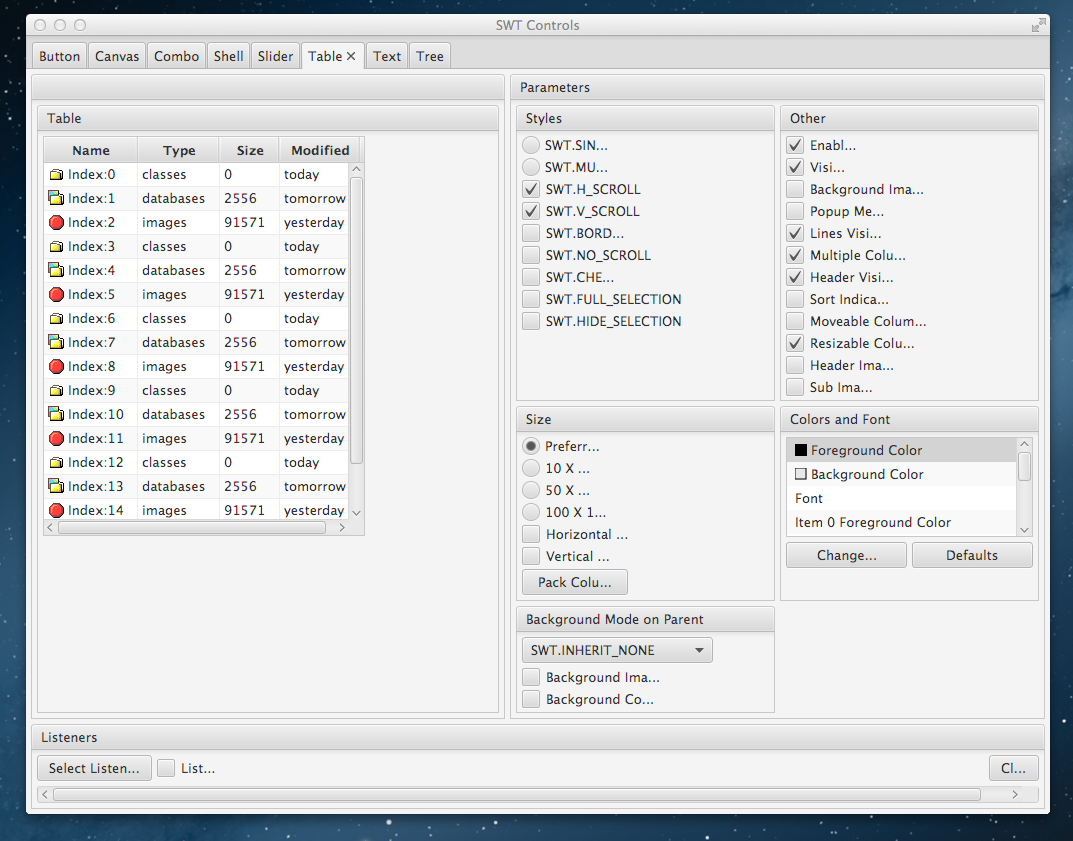
Task: Click the open folder icon beside Index:4
Action: [56, 270]
